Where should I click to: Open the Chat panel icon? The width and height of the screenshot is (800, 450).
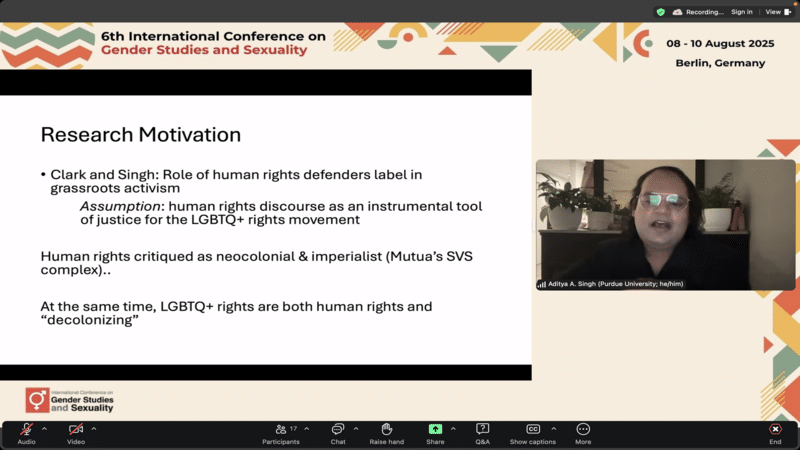click(x=338, y=429)
